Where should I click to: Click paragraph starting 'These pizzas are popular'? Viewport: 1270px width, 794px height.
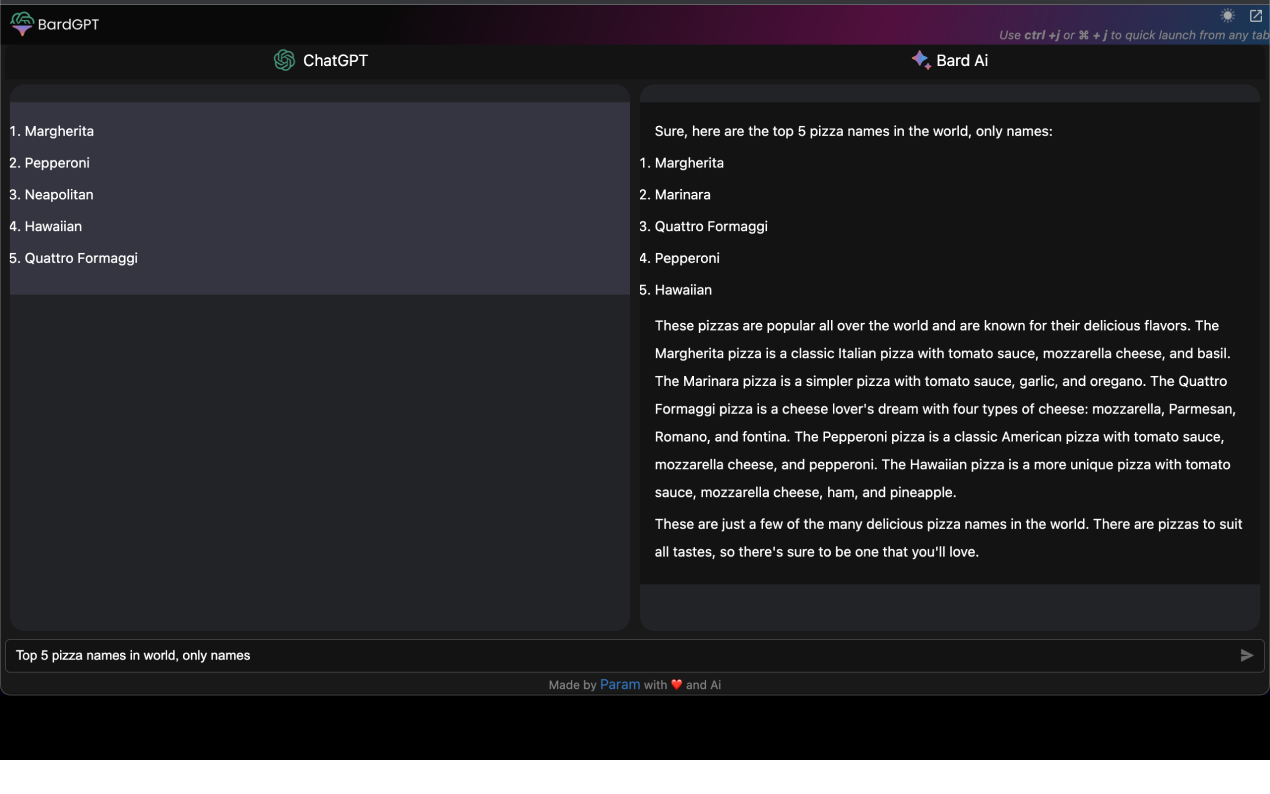(947, 409)
